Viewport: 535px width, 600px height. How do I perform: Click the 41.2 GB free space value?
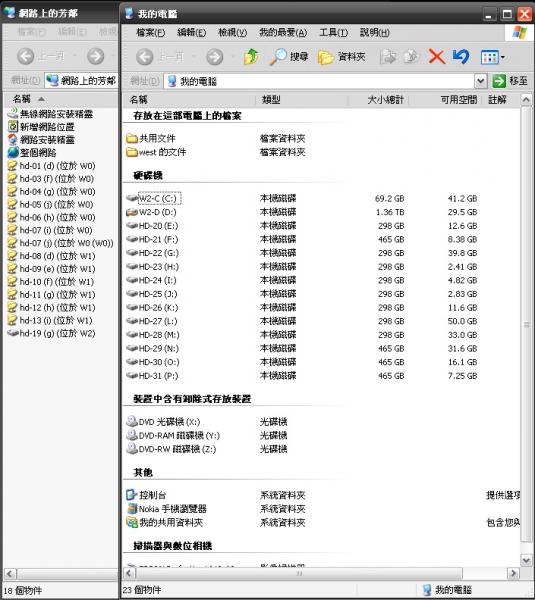pyautogui.click(x=462, y=199)
